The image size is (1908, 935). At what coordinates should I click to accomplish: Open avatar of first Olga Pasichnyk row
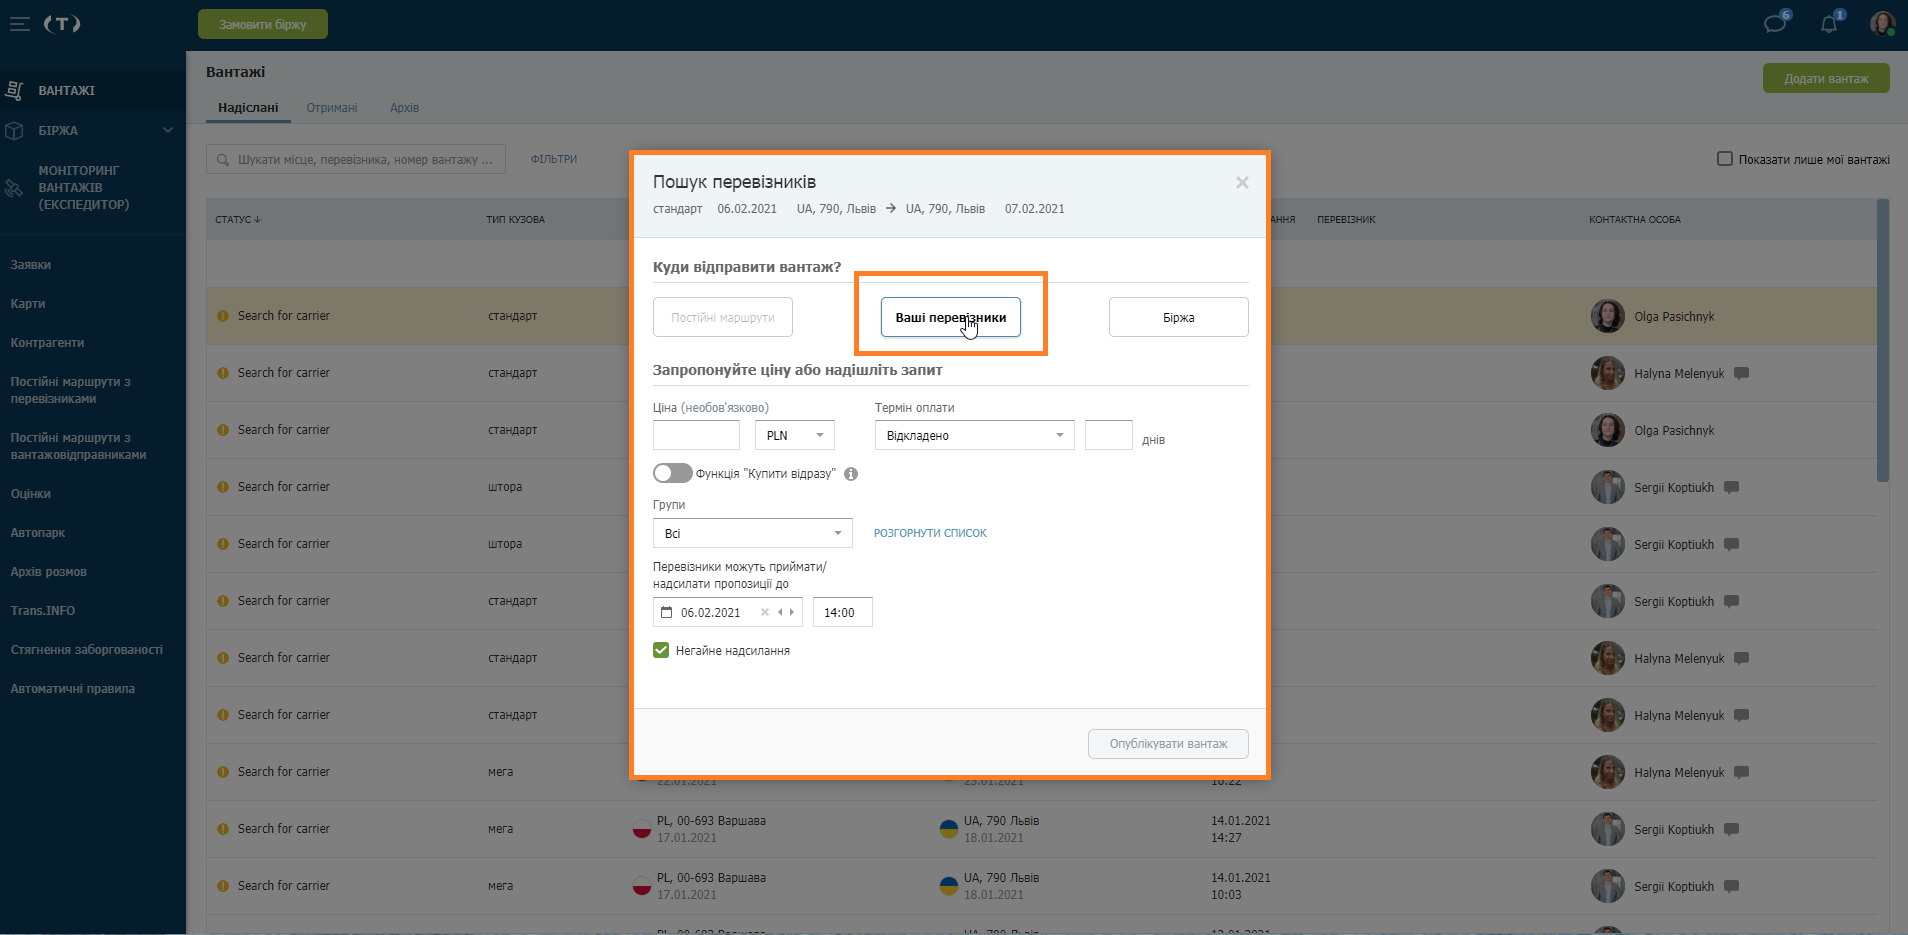pyautogui.click(x=1608, y=316)
